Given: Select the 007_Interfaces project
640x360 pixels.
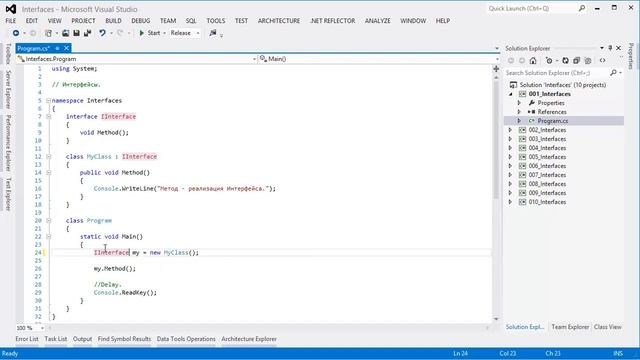Looking at the screenshot, I should pos(547,175).
